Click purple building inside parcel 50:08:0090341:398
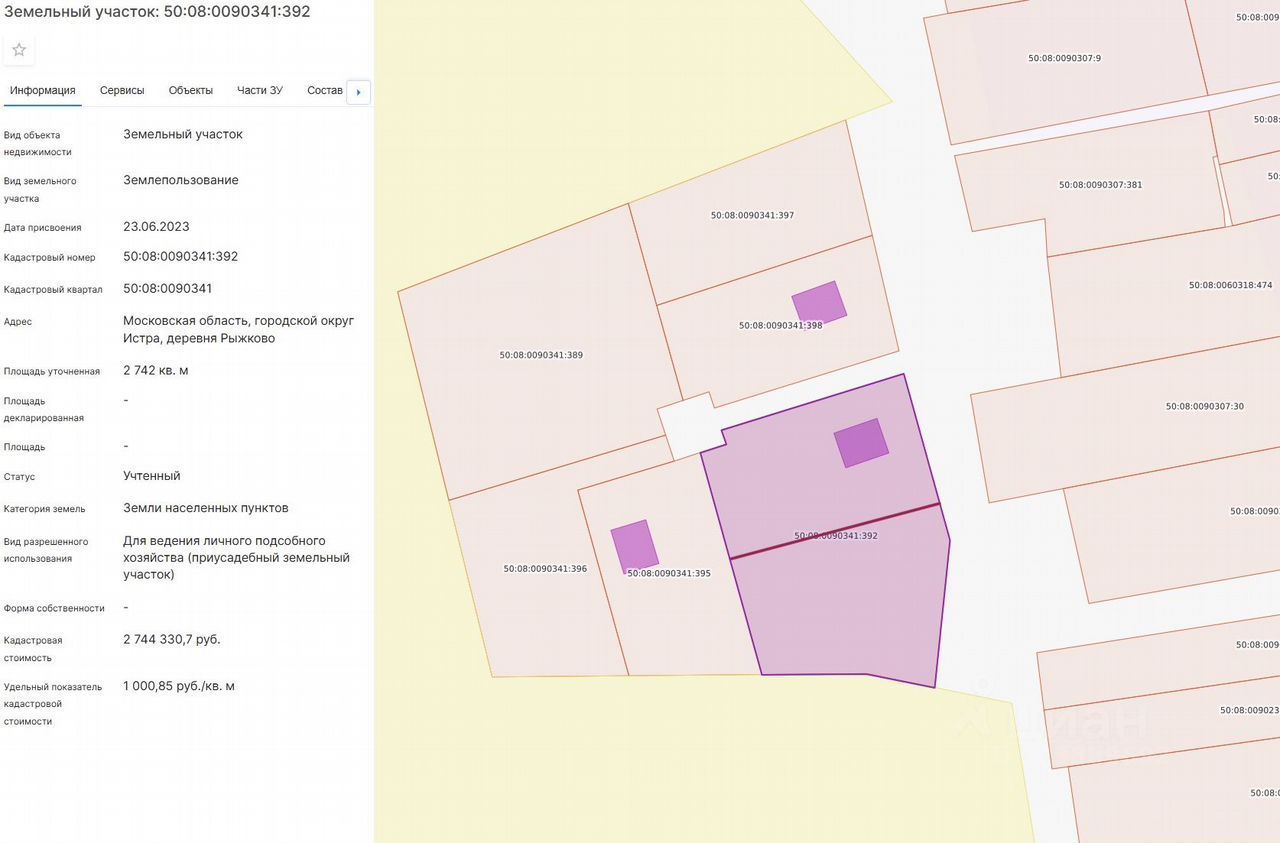 click(x=819, y=303)
